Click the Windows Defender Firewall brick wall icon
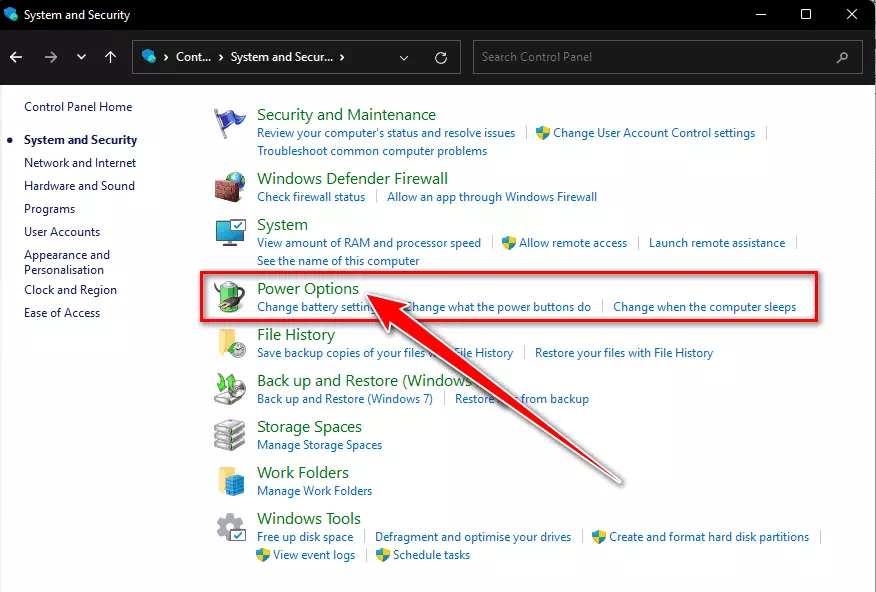The width and height of the screenshot is (876, 592). (230, 187)
